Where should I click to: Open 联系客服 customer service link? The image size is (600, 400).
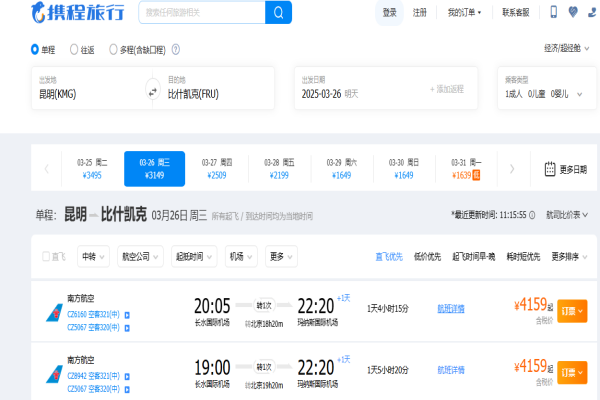click(516, 13)
